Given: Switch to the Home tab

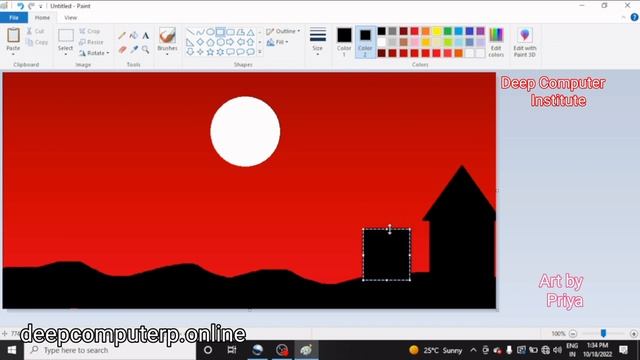Looking at the screenshot, I should [x=42, y=18].
